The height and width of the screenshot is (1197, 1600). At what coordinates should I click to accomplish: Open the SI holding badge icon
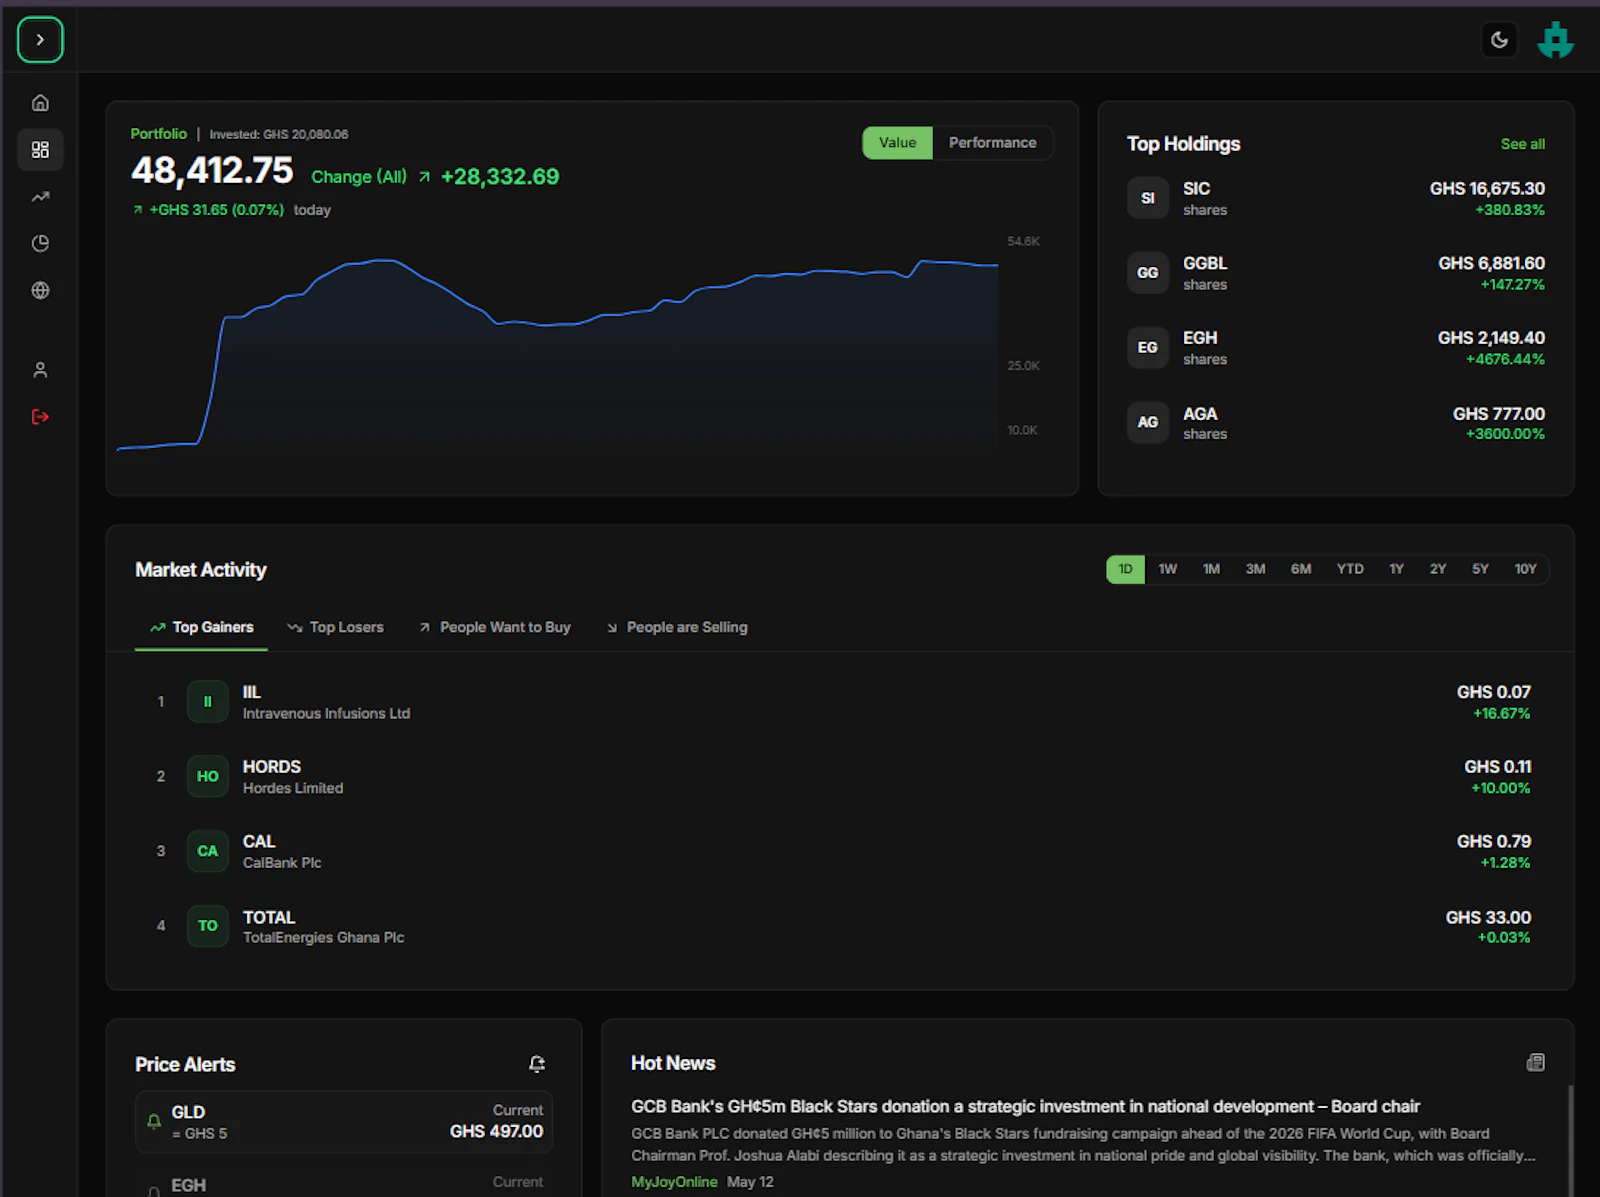[x=1147, y=198]
